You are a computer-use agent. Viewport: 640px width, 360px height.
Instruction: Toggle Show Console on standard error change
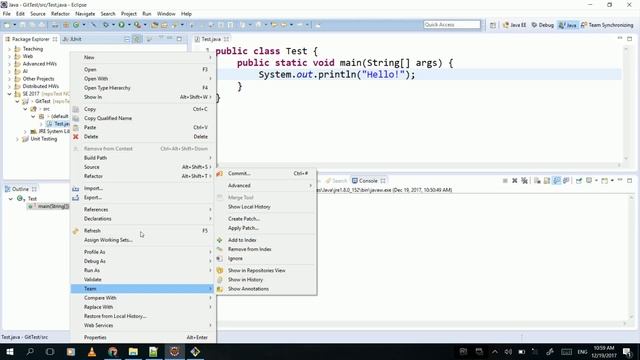(x=566, y=180)
